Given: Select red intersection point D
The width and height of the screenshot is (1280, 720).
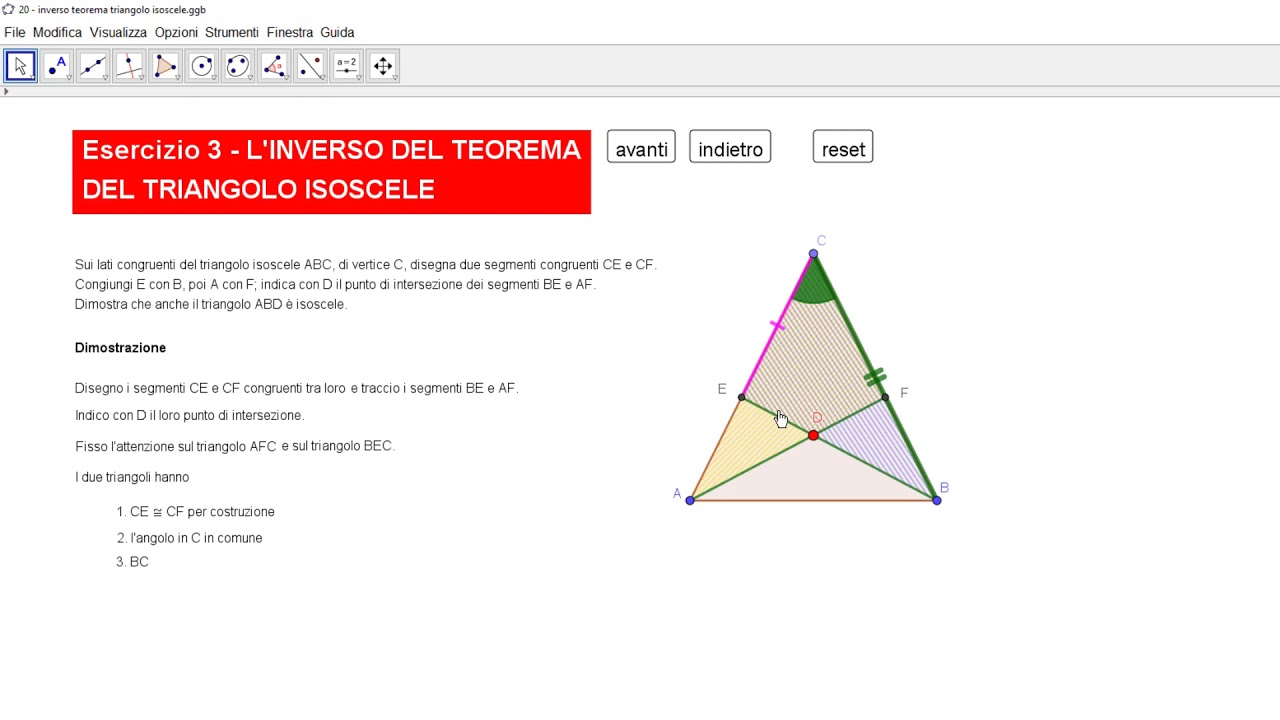Looking at the screenshot, I should pyautogui.click(x=813, y=435).
